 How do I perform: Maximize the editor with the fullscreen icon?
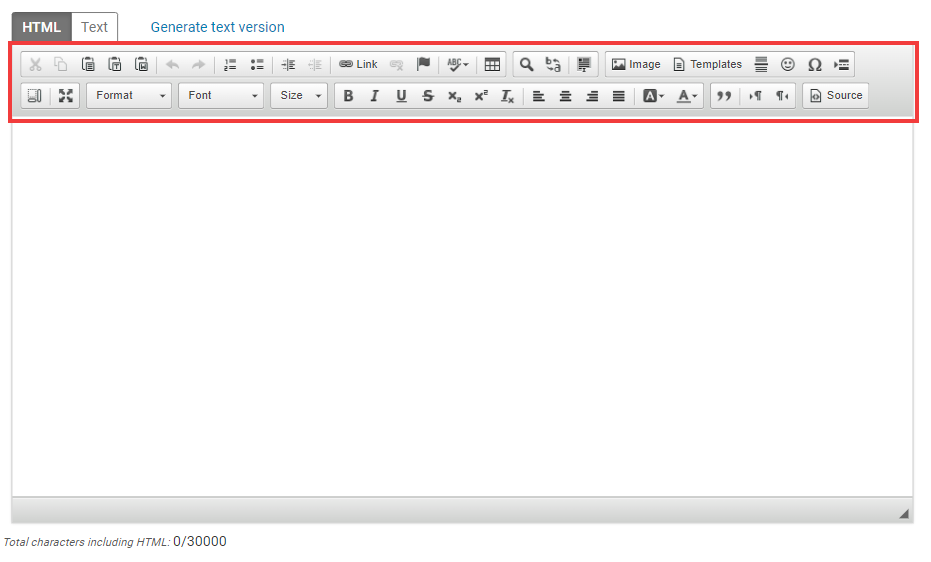pos(66,96)
